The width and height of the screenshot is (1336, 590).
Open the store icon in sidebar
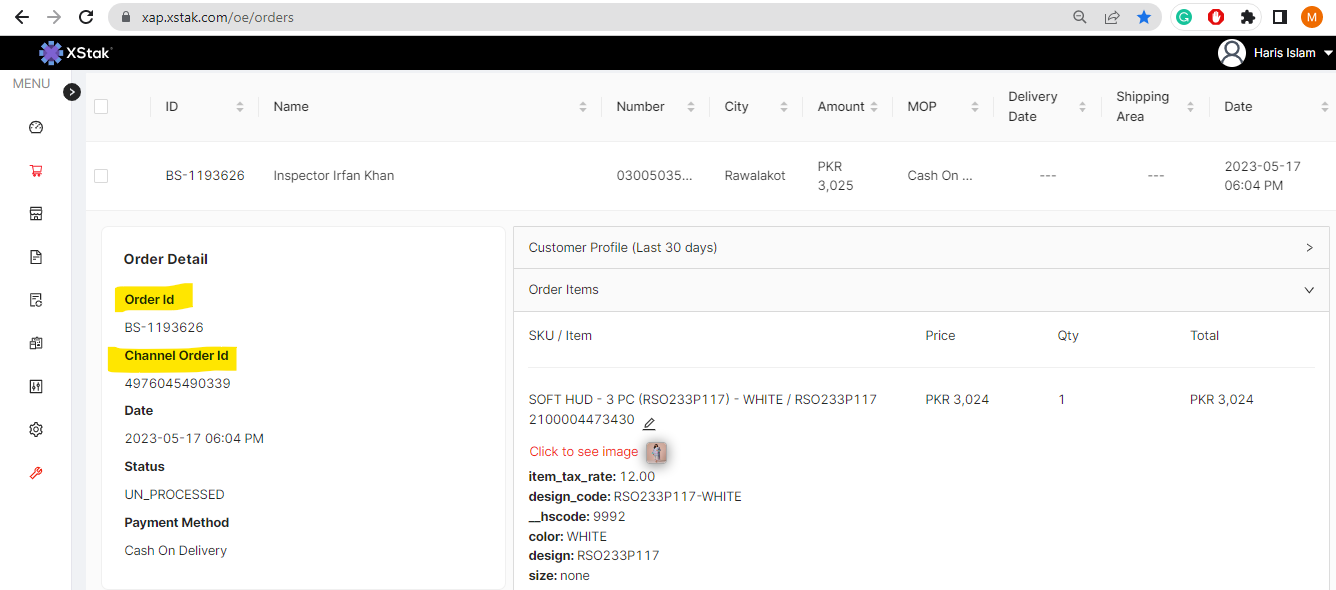pos(36,214)
